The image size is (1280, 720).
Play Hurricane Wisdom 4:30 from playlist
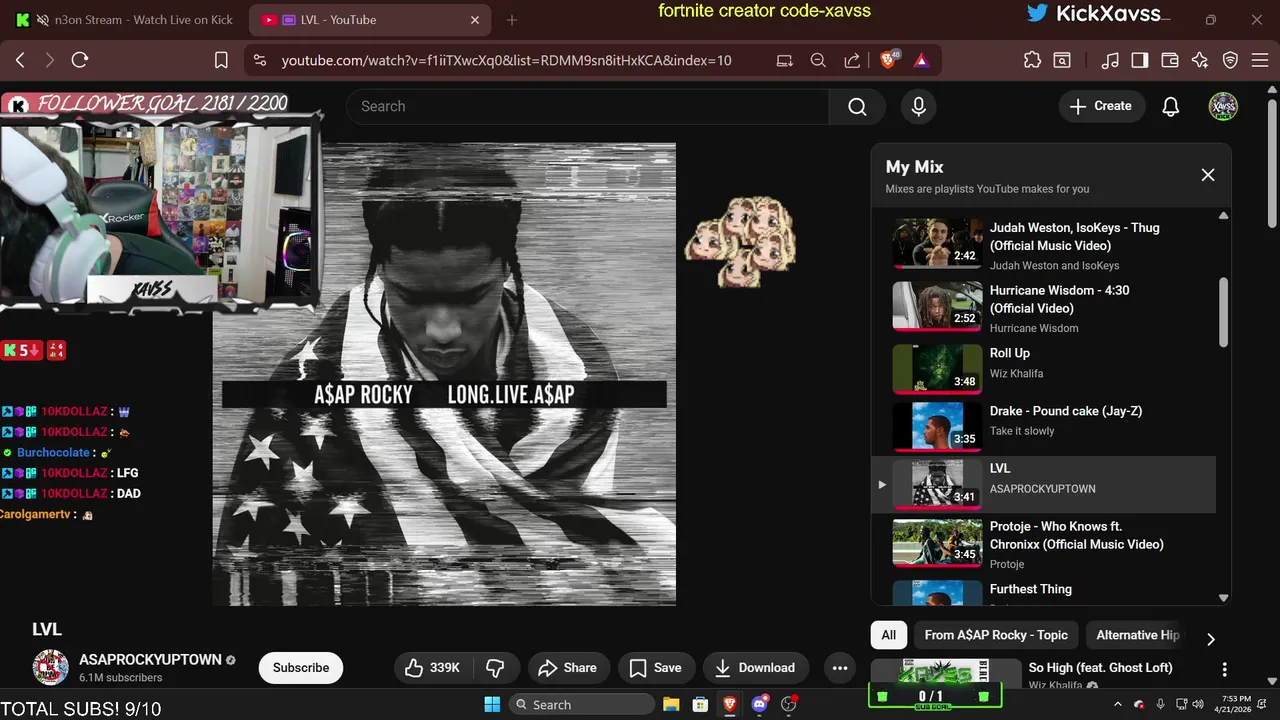[1043, 307]
